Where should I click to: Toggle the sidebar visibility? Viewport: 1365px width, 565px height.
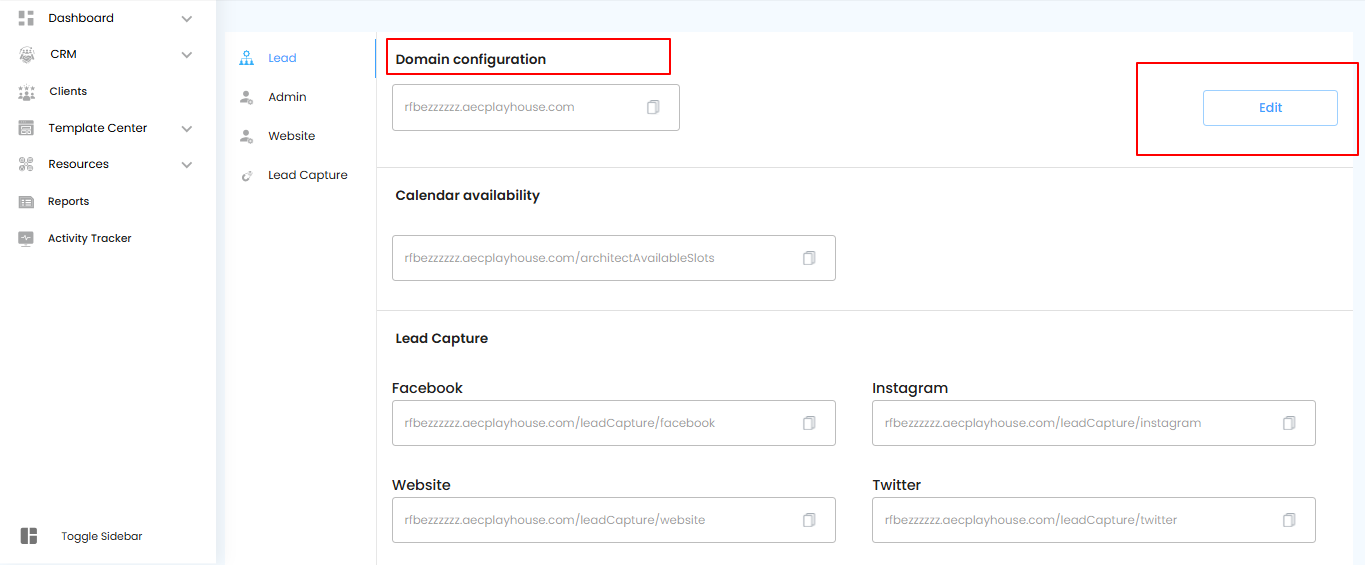[29, 536]
